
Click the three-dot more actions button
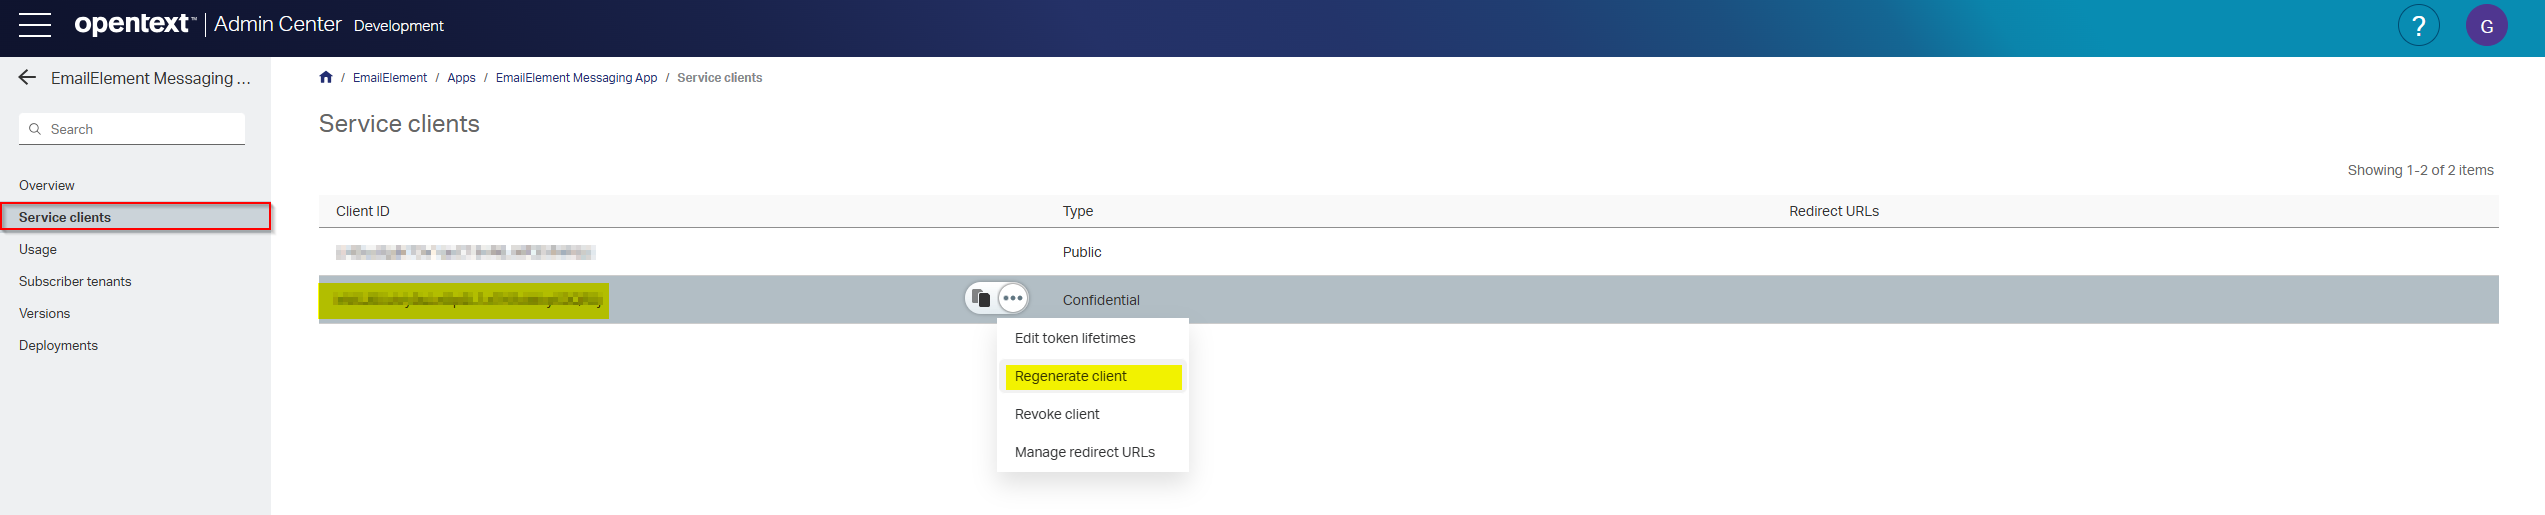click(1013, 298)
